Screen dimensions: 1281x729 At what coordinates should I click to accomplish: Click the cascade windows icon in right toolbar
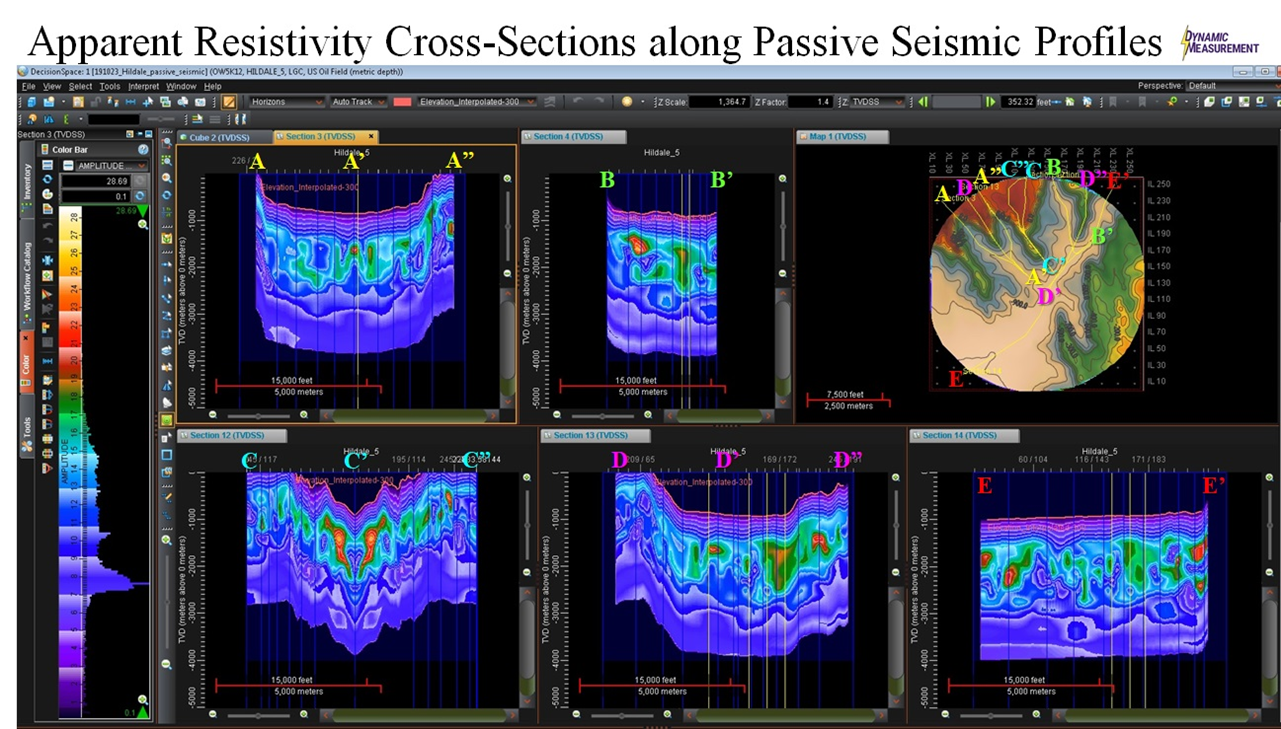point(1225,102)
